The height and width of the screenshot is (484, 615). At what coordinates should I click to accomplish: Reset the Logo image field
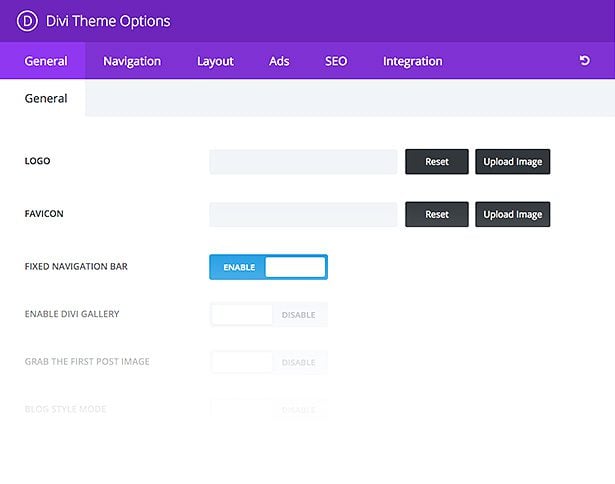pyautogui.click(x=437, y=162)
